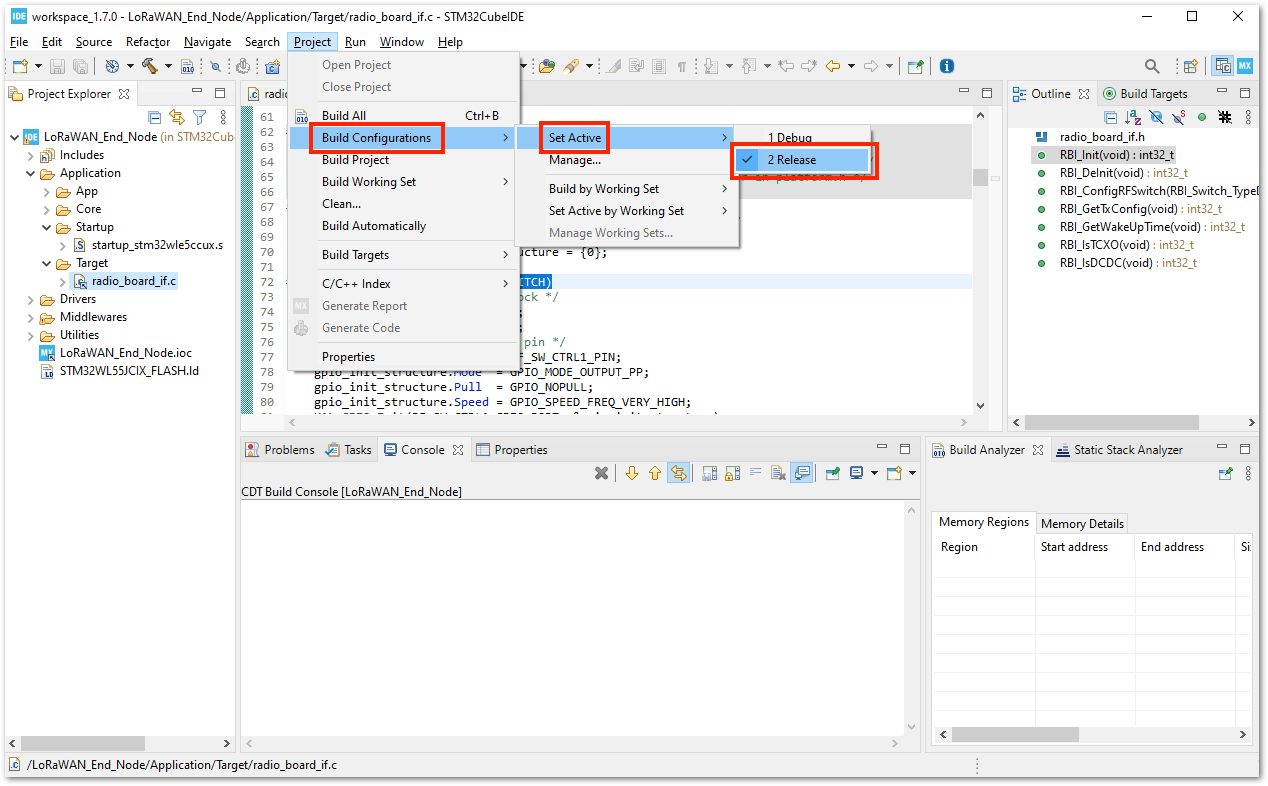Expand the Middlewares folder node
Image resolution: width=1268 pixels, height=786 pixels.
point(30,317)
